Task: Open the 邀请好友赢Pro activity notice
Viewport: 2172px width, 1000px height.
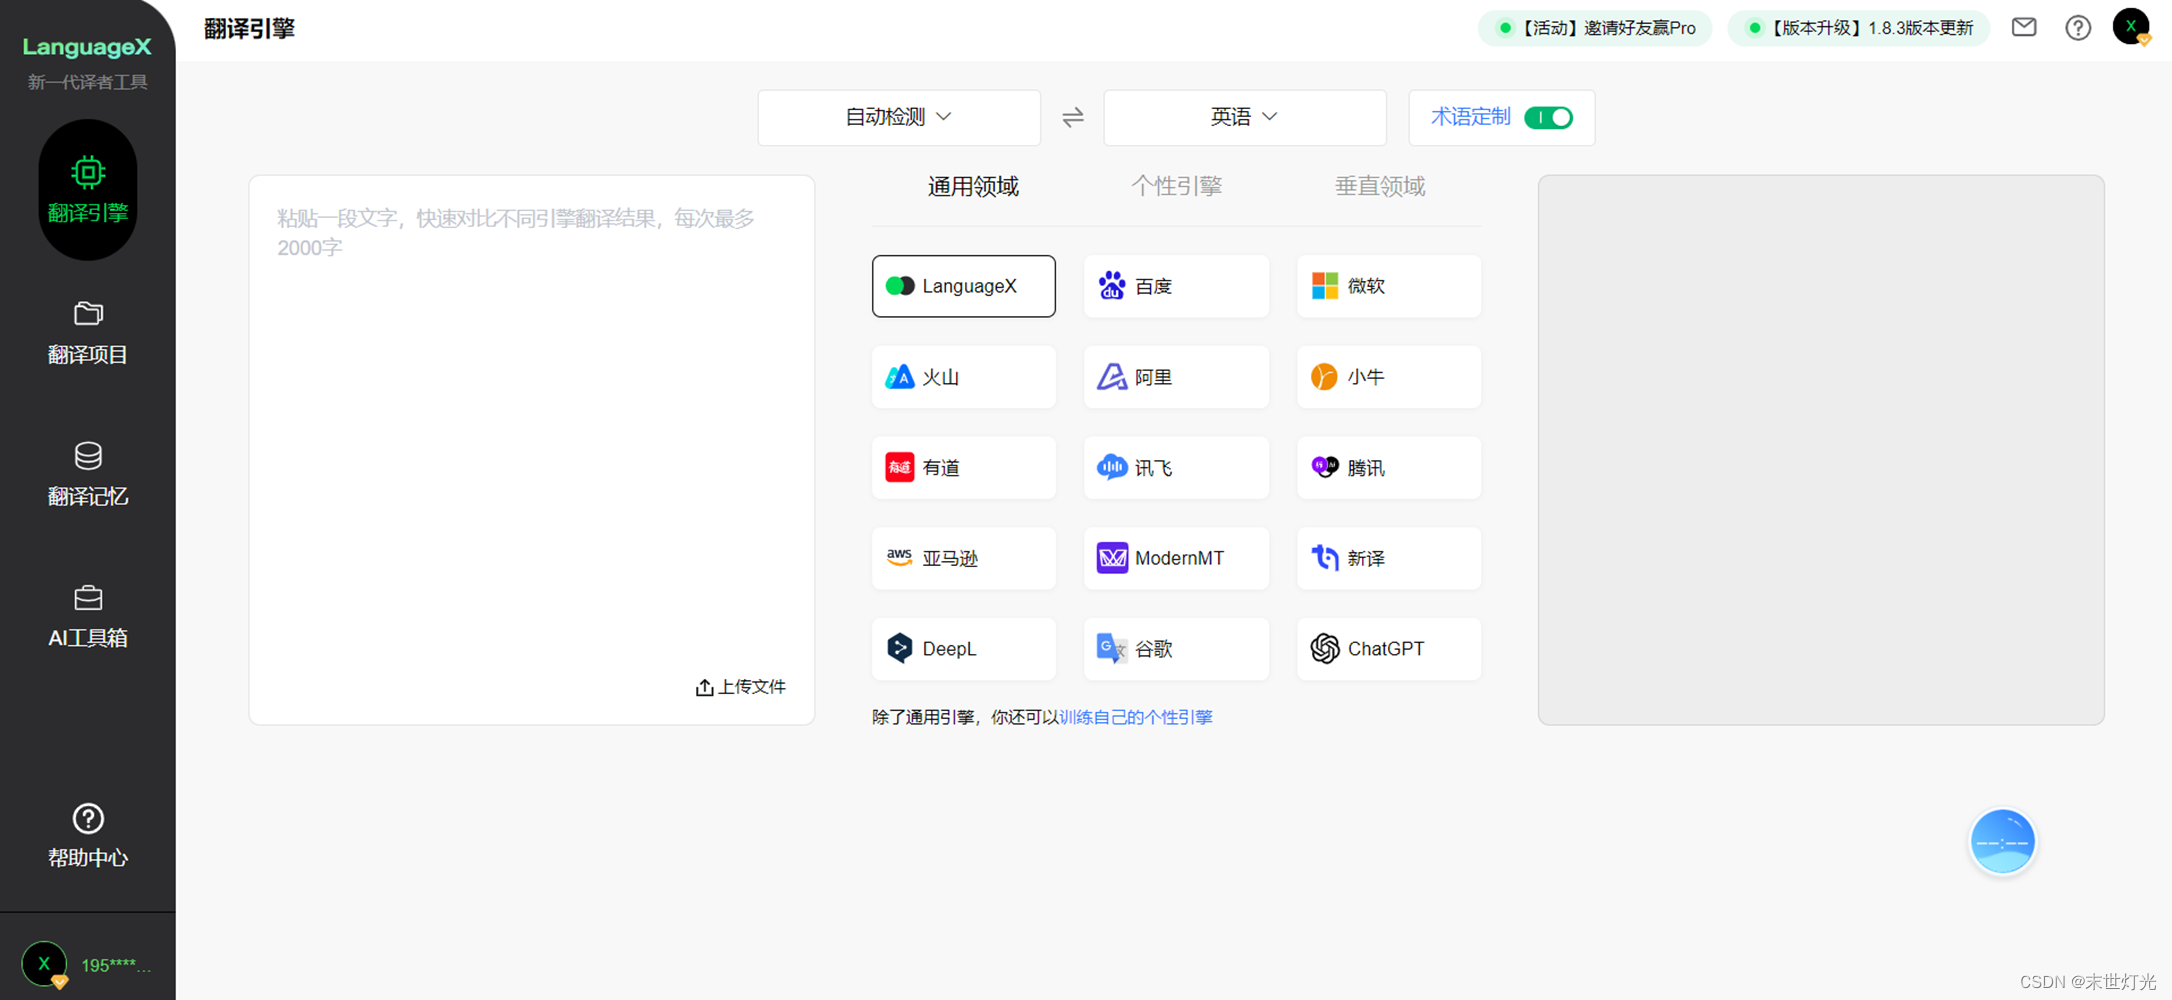Action: click(1595, 28)
